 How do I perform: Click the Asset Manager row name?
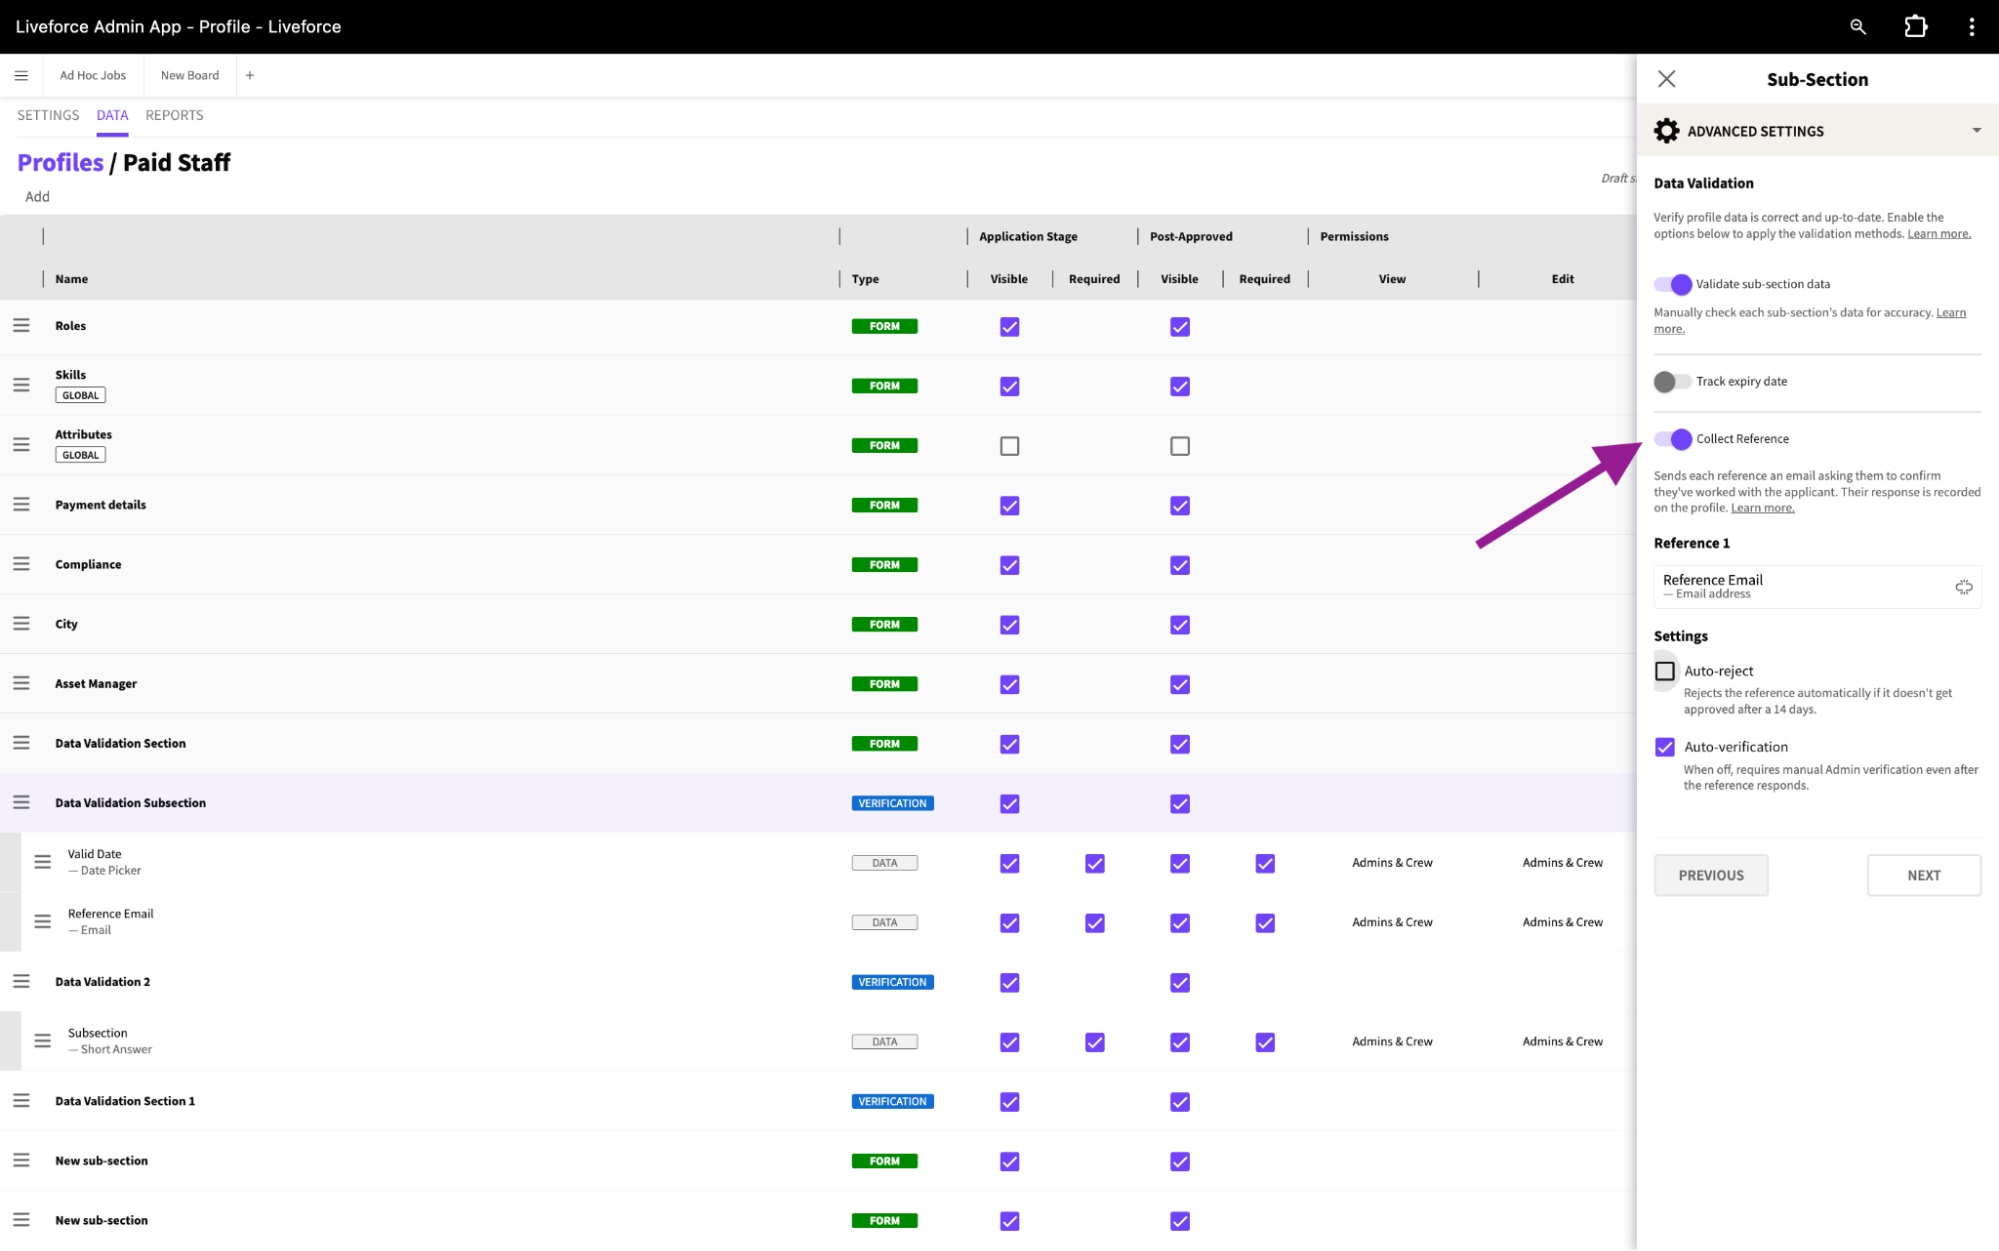[96, 684]
